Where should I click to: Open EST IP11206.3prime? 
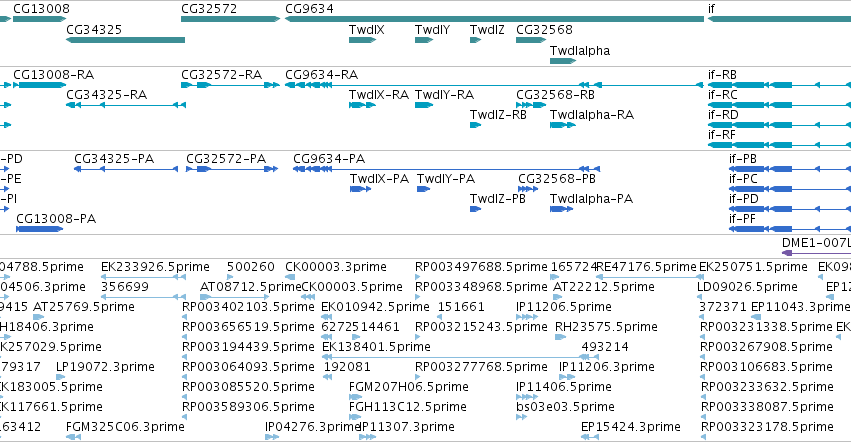(x=607, y=368)
